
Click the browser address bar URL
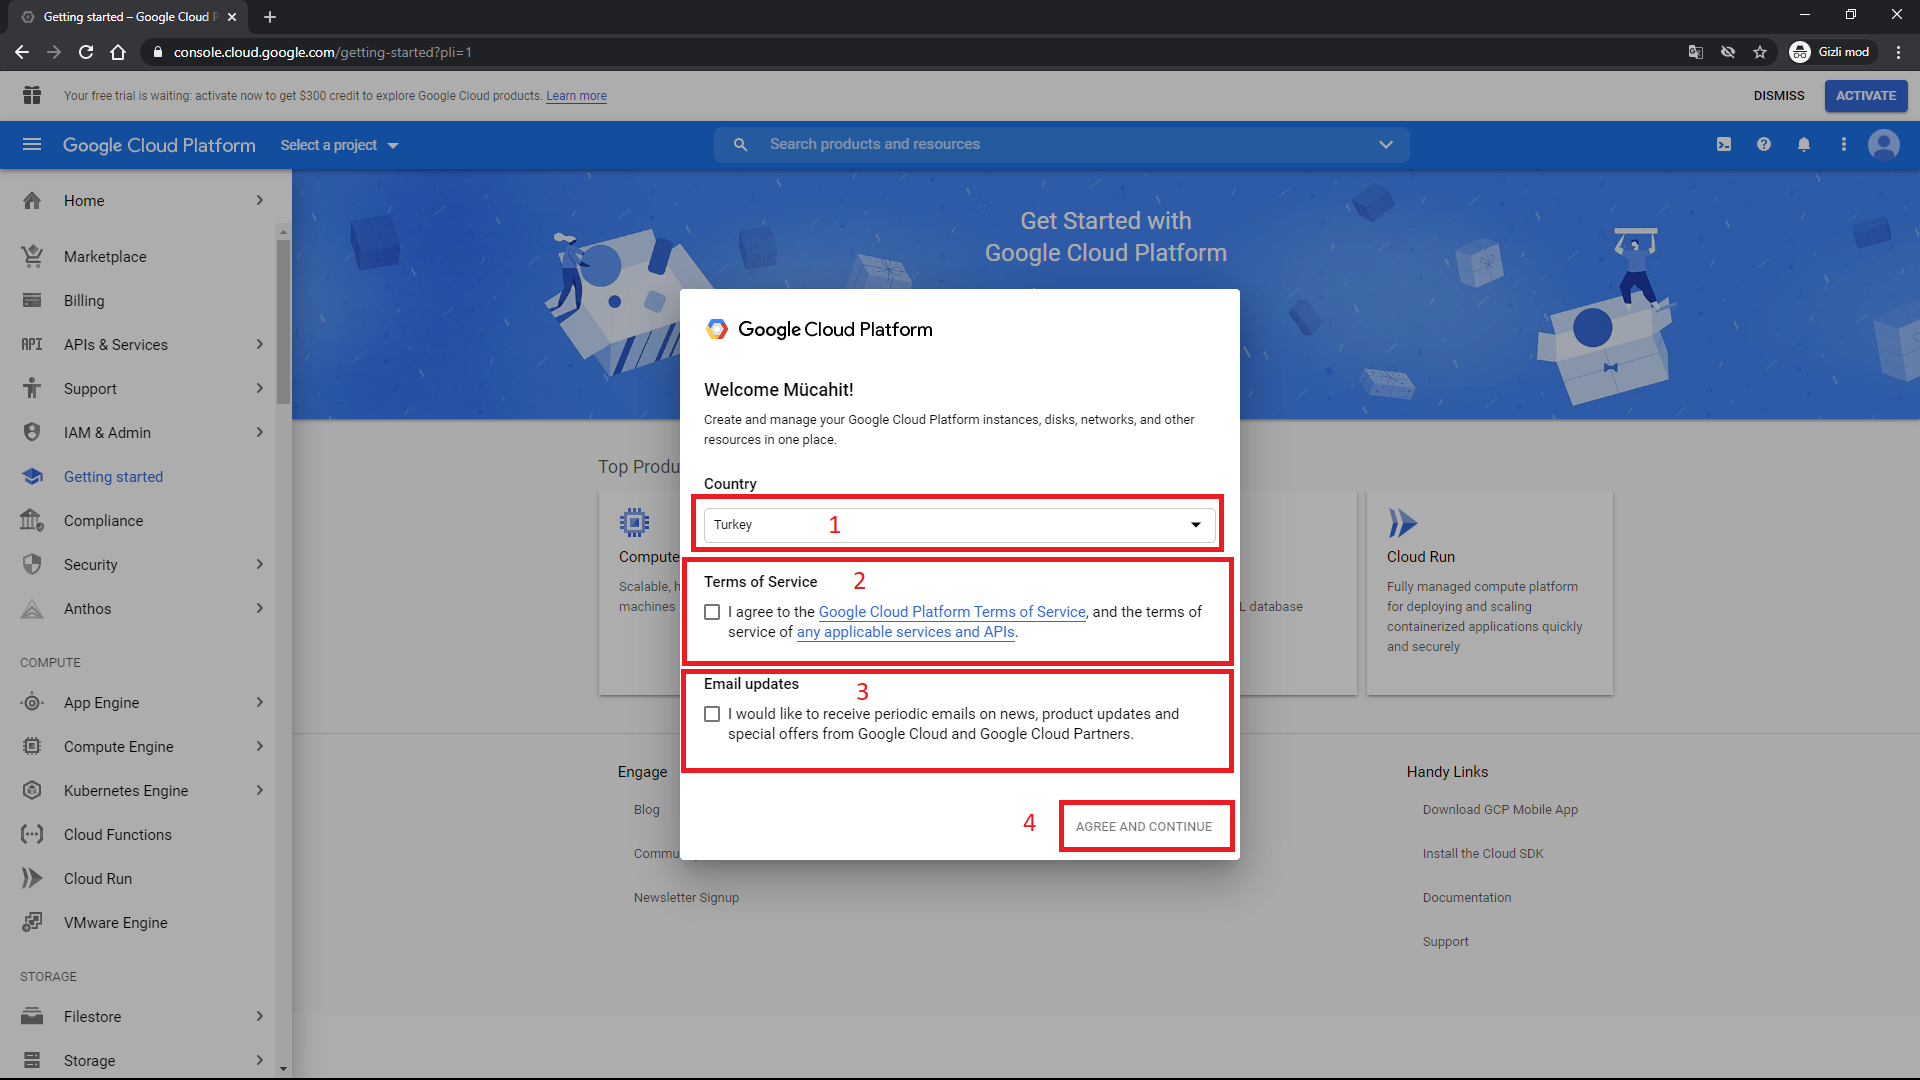point(322,52)
